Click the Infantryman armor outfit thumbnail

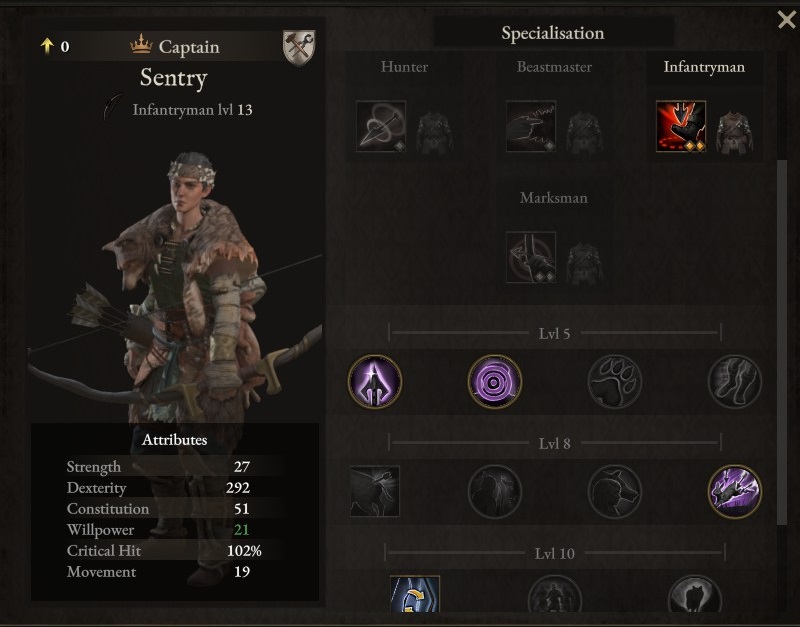734,132
